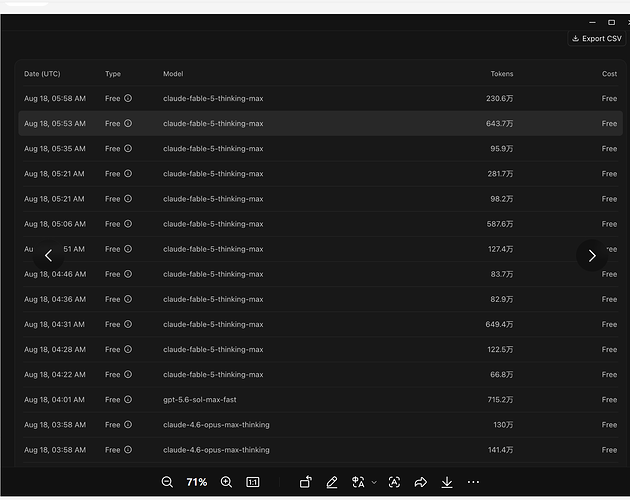Click the 66.8万 tokens value
This screenshot has height=500, width=630.
pos(501,375)
